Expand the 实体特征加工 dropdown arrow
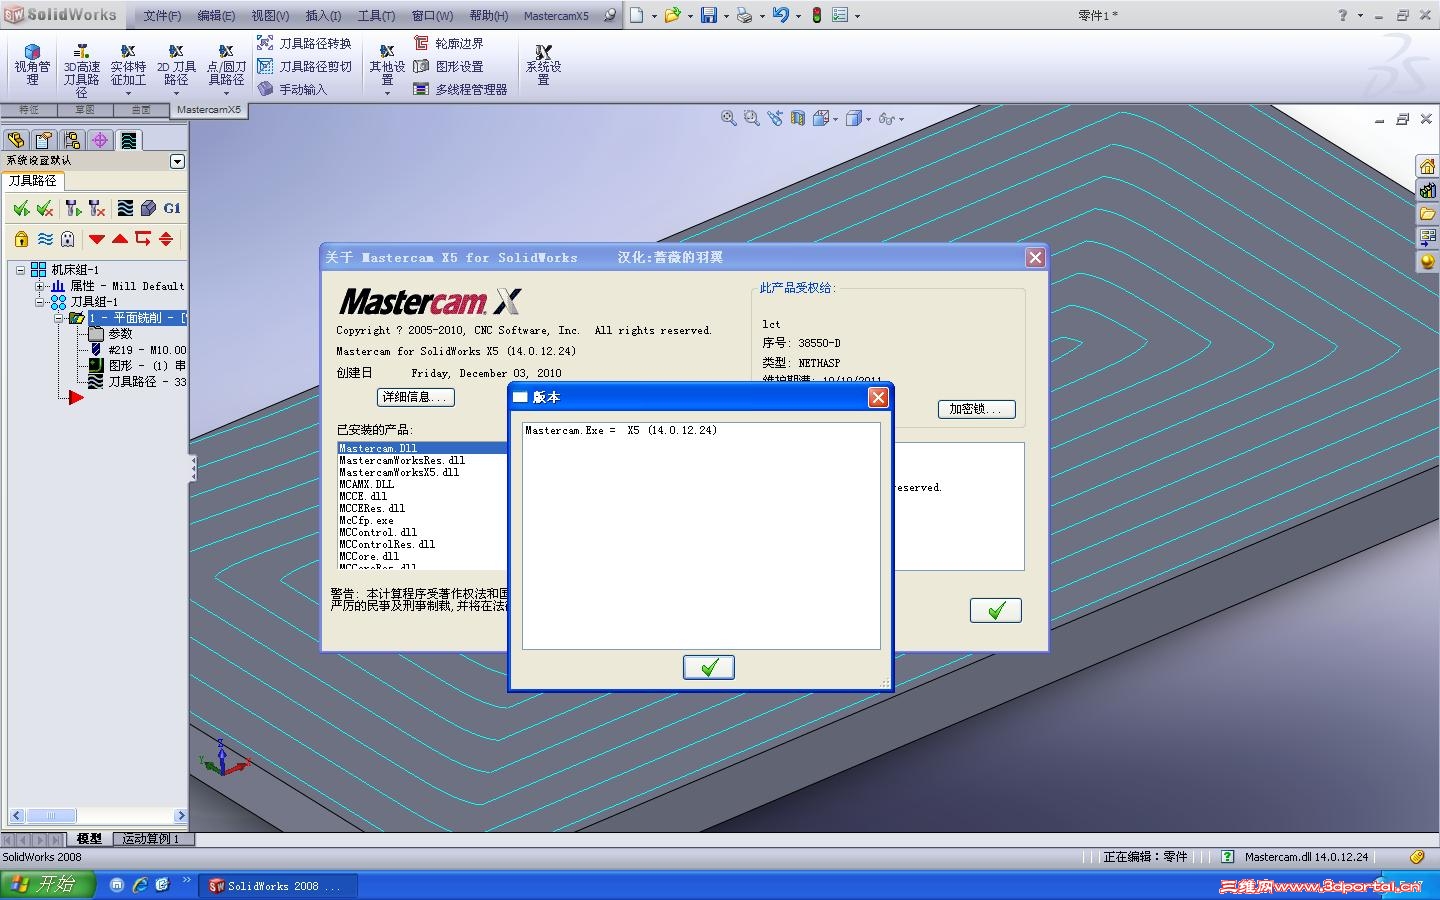 point(128,94)
